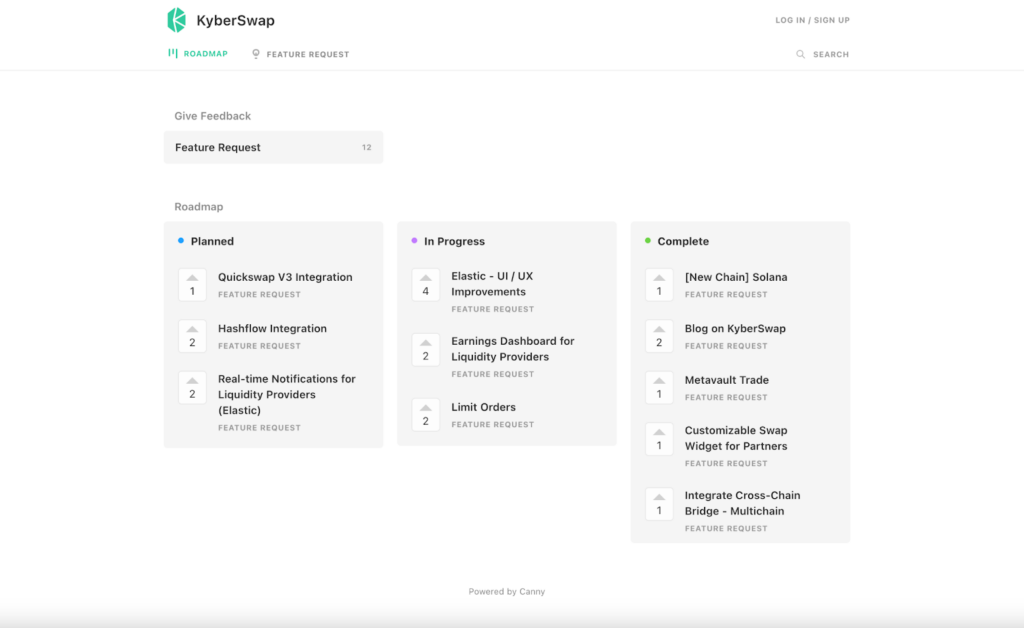Open Elastic - UI / UX Improvements post
This screenshot has width=1024, height=628.
click(492, 284)
